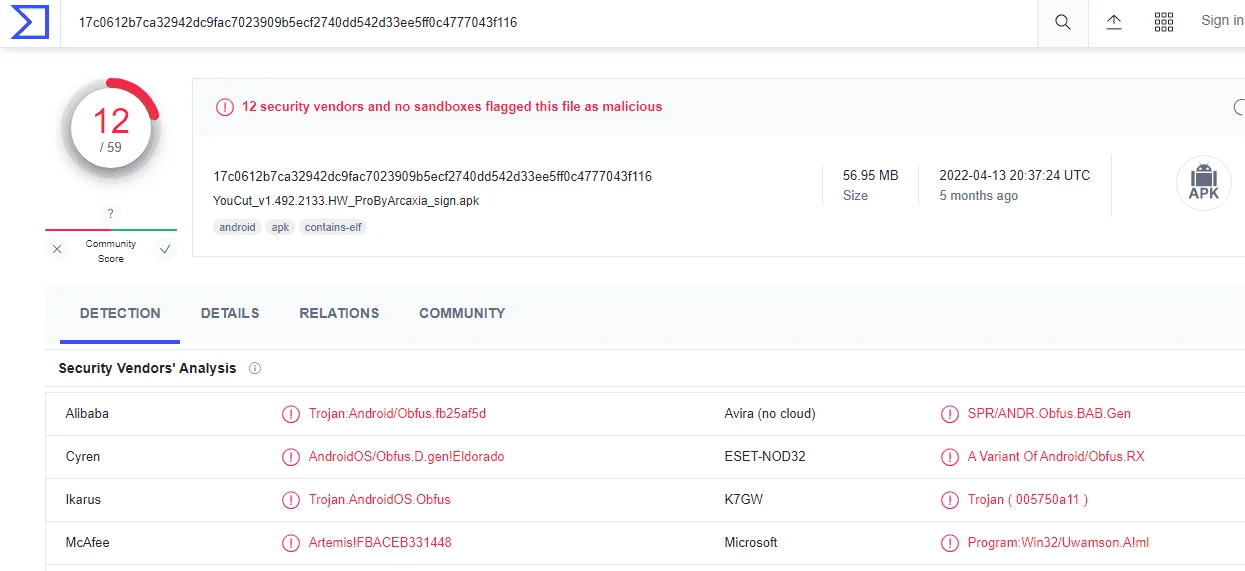The image size is (1245, 571).
Task: Vote down using community X icon
Action: tap(57, 250)
